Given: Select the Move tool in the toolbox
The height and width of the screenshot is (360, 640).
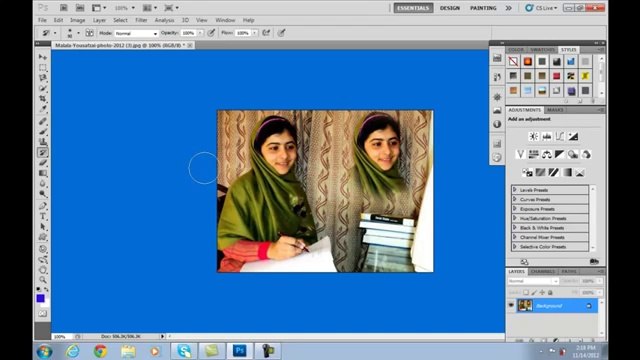Looking at the screenshot, I should [x=43, y=57].
